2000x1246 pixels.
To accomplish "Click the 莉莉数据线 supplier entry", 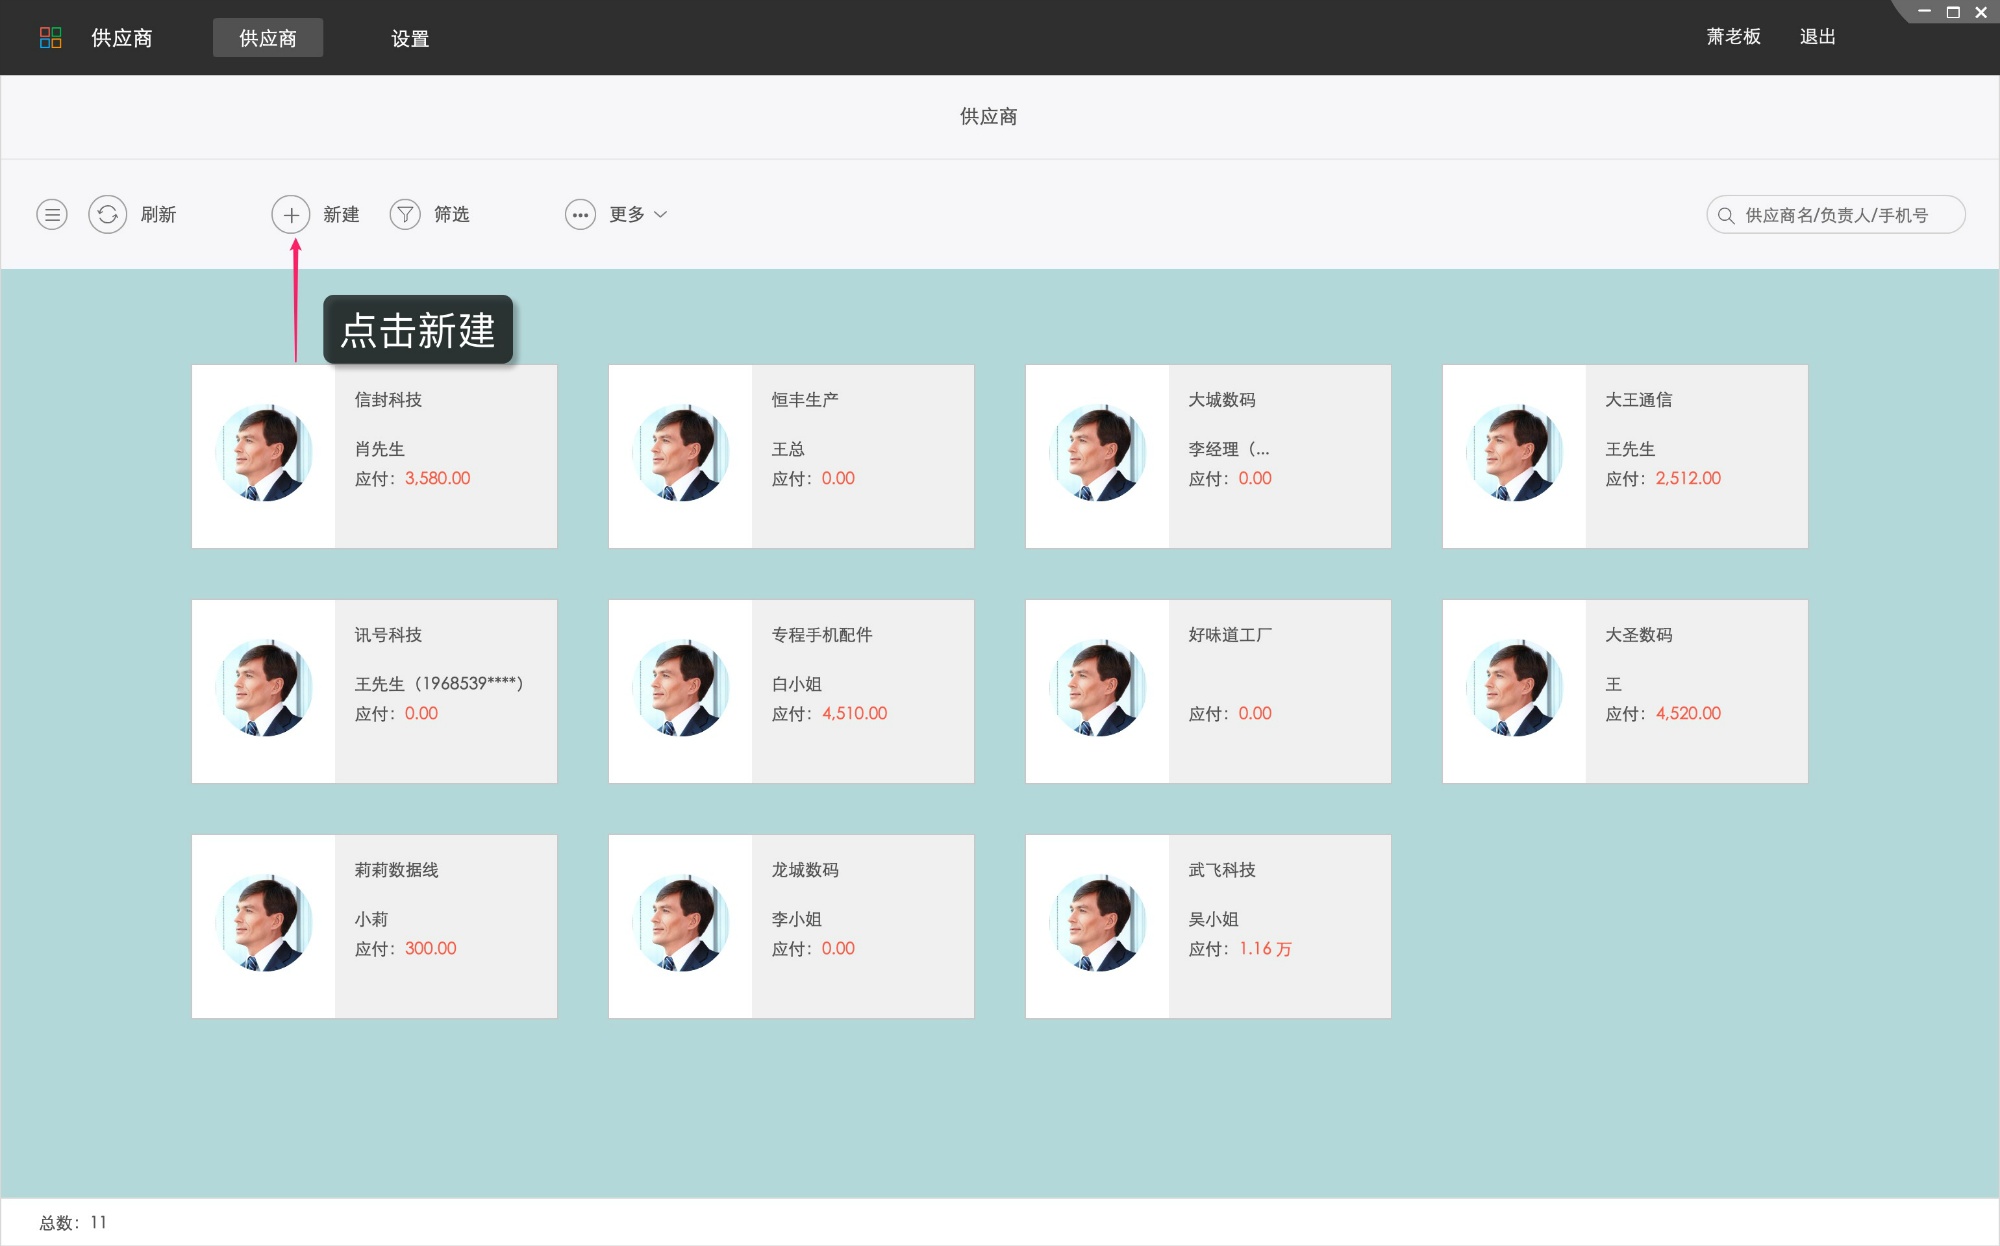I will [x=374, y=925].
